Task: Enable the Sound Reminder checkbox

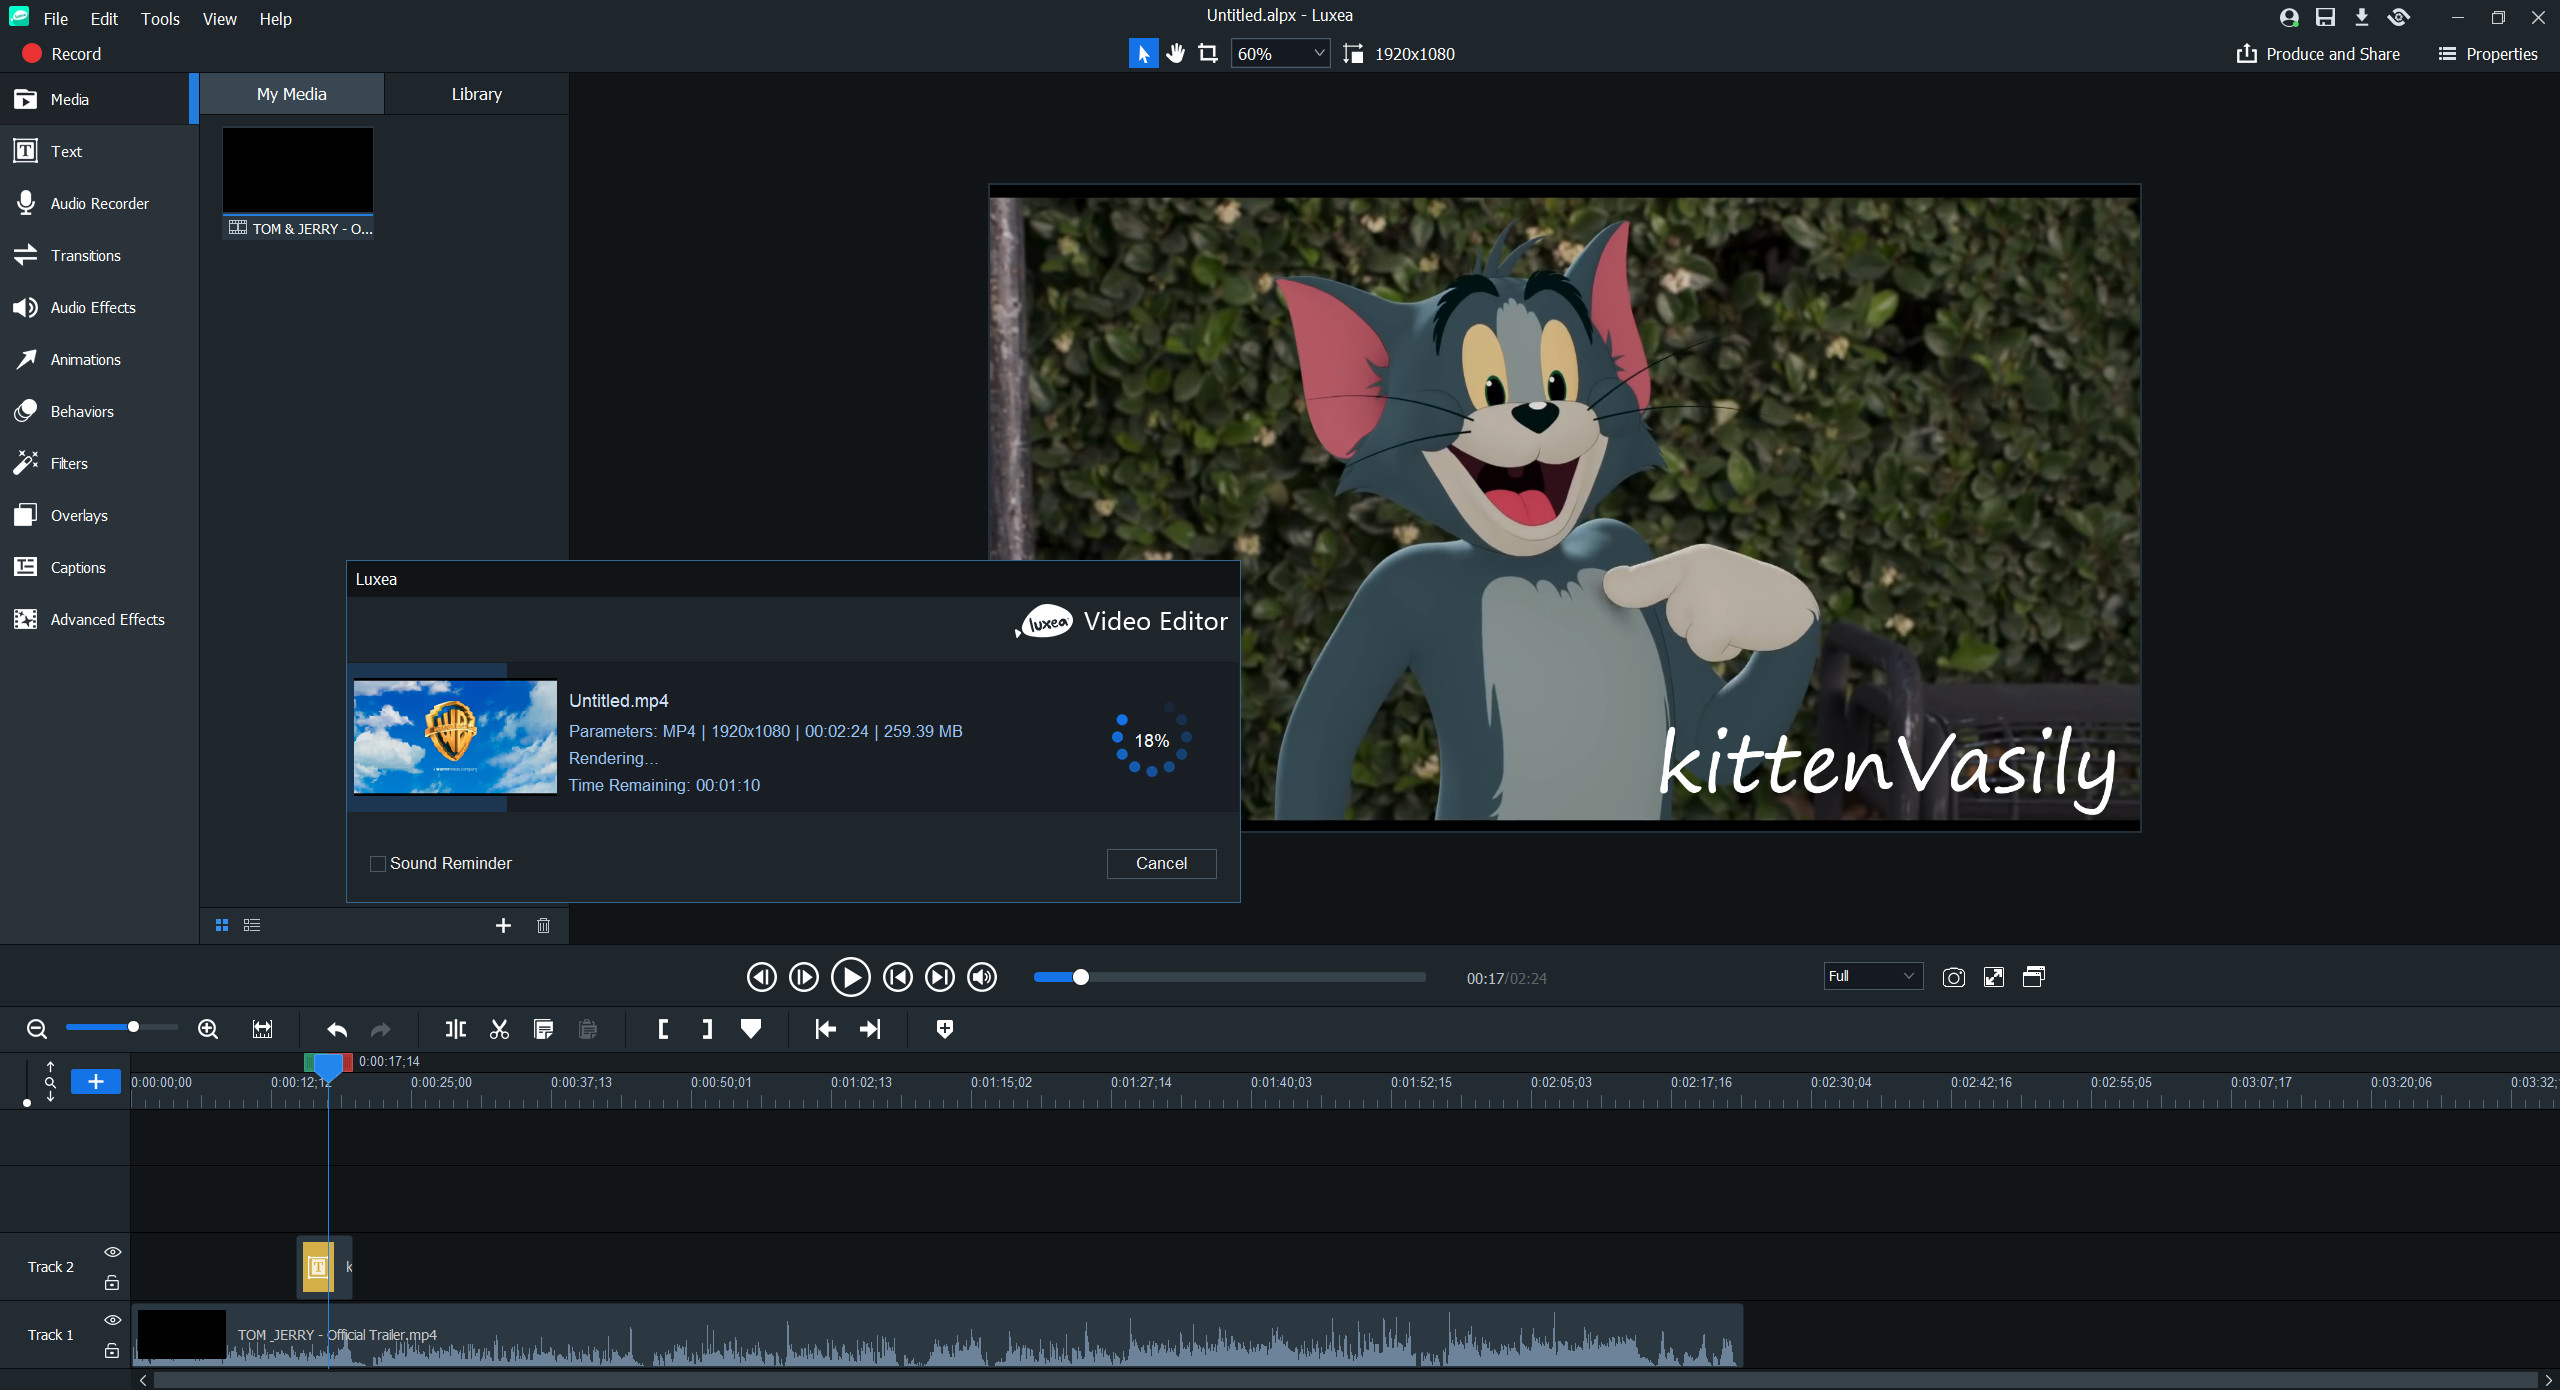Action: (378, 864)
